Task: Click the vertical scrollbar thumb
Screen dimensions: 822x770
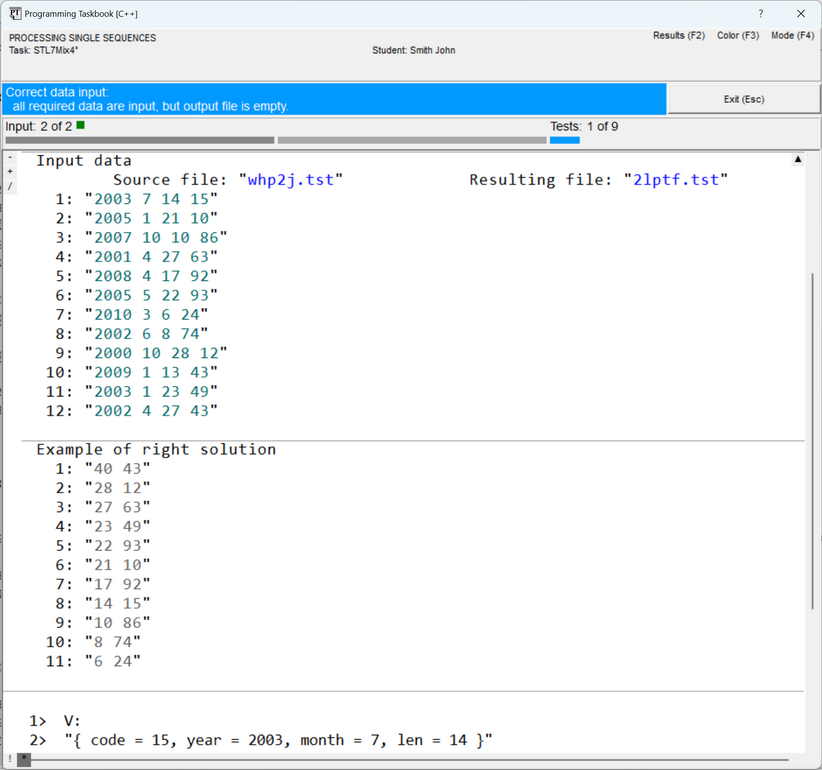Action: coord(810,440)
